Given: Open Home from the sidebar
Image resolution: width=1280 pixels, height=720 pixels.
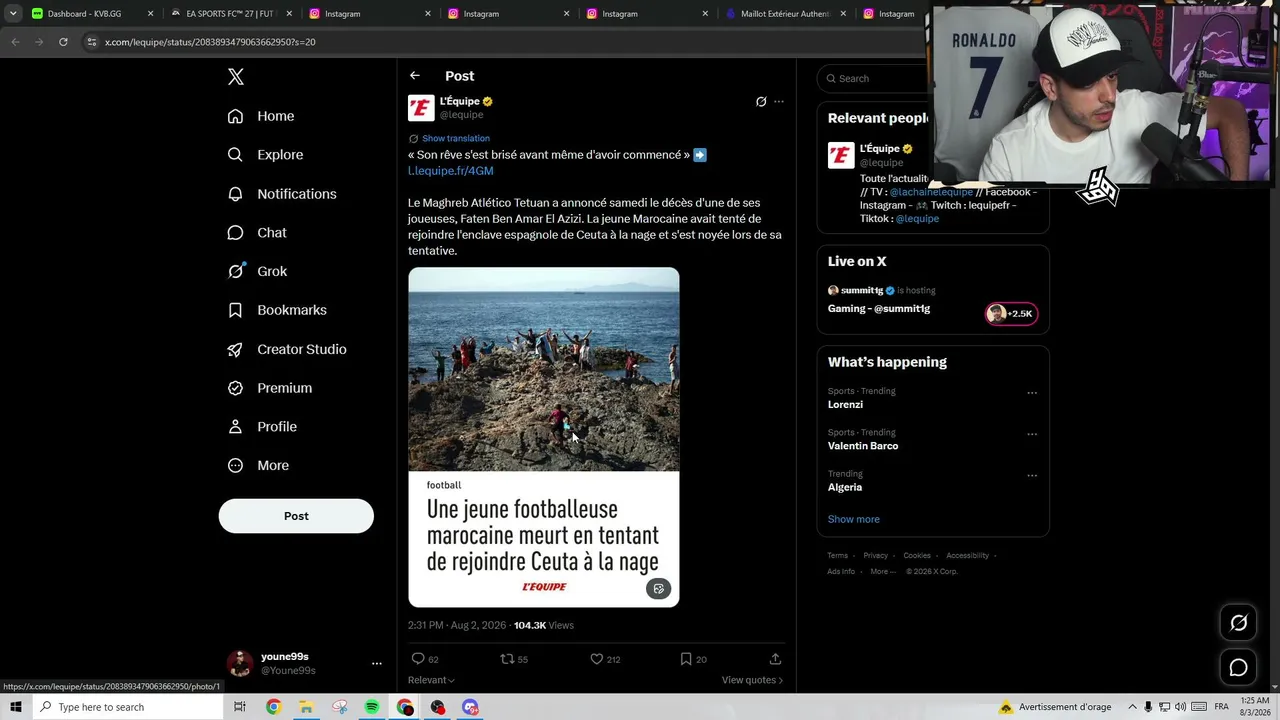Looking at the screenshot, I should click(261, 116).
